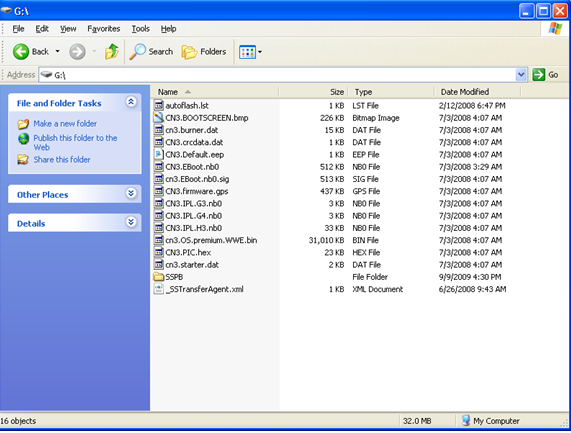Click the '437 KB' size cell
571x433 pixels.
pos(332,192)
